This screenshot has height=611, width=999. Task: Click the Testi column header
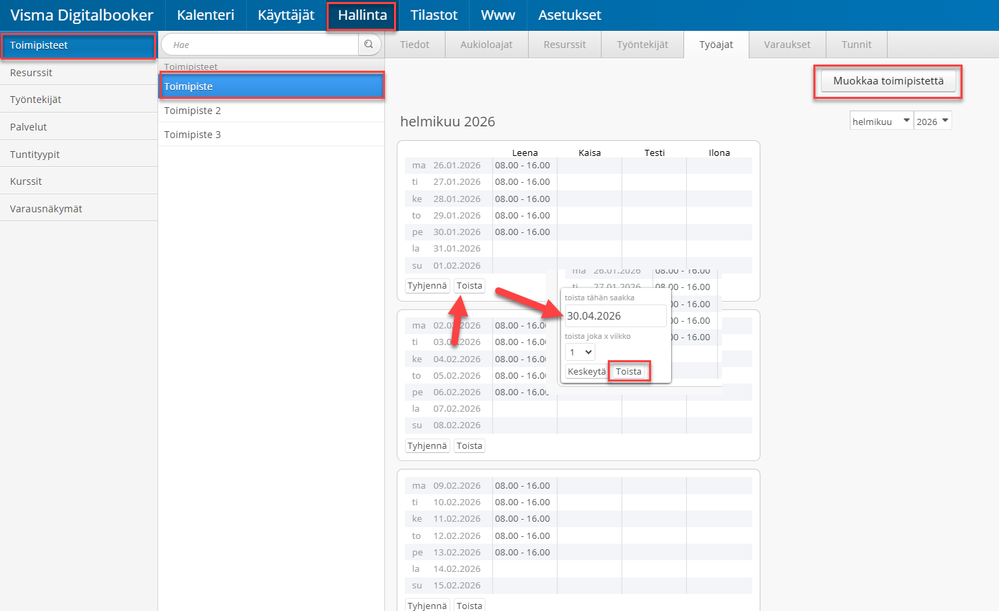pyautogui.click(x=654, y=153)
